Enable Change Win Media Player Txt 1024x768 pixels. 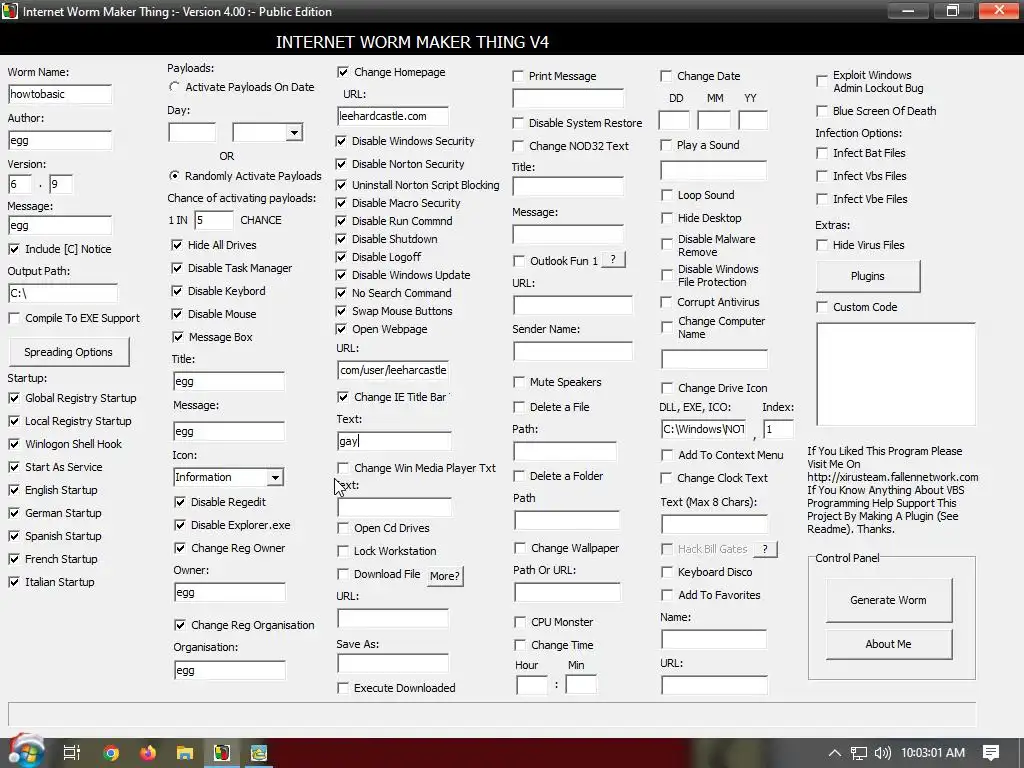click(x=343, y=468)
